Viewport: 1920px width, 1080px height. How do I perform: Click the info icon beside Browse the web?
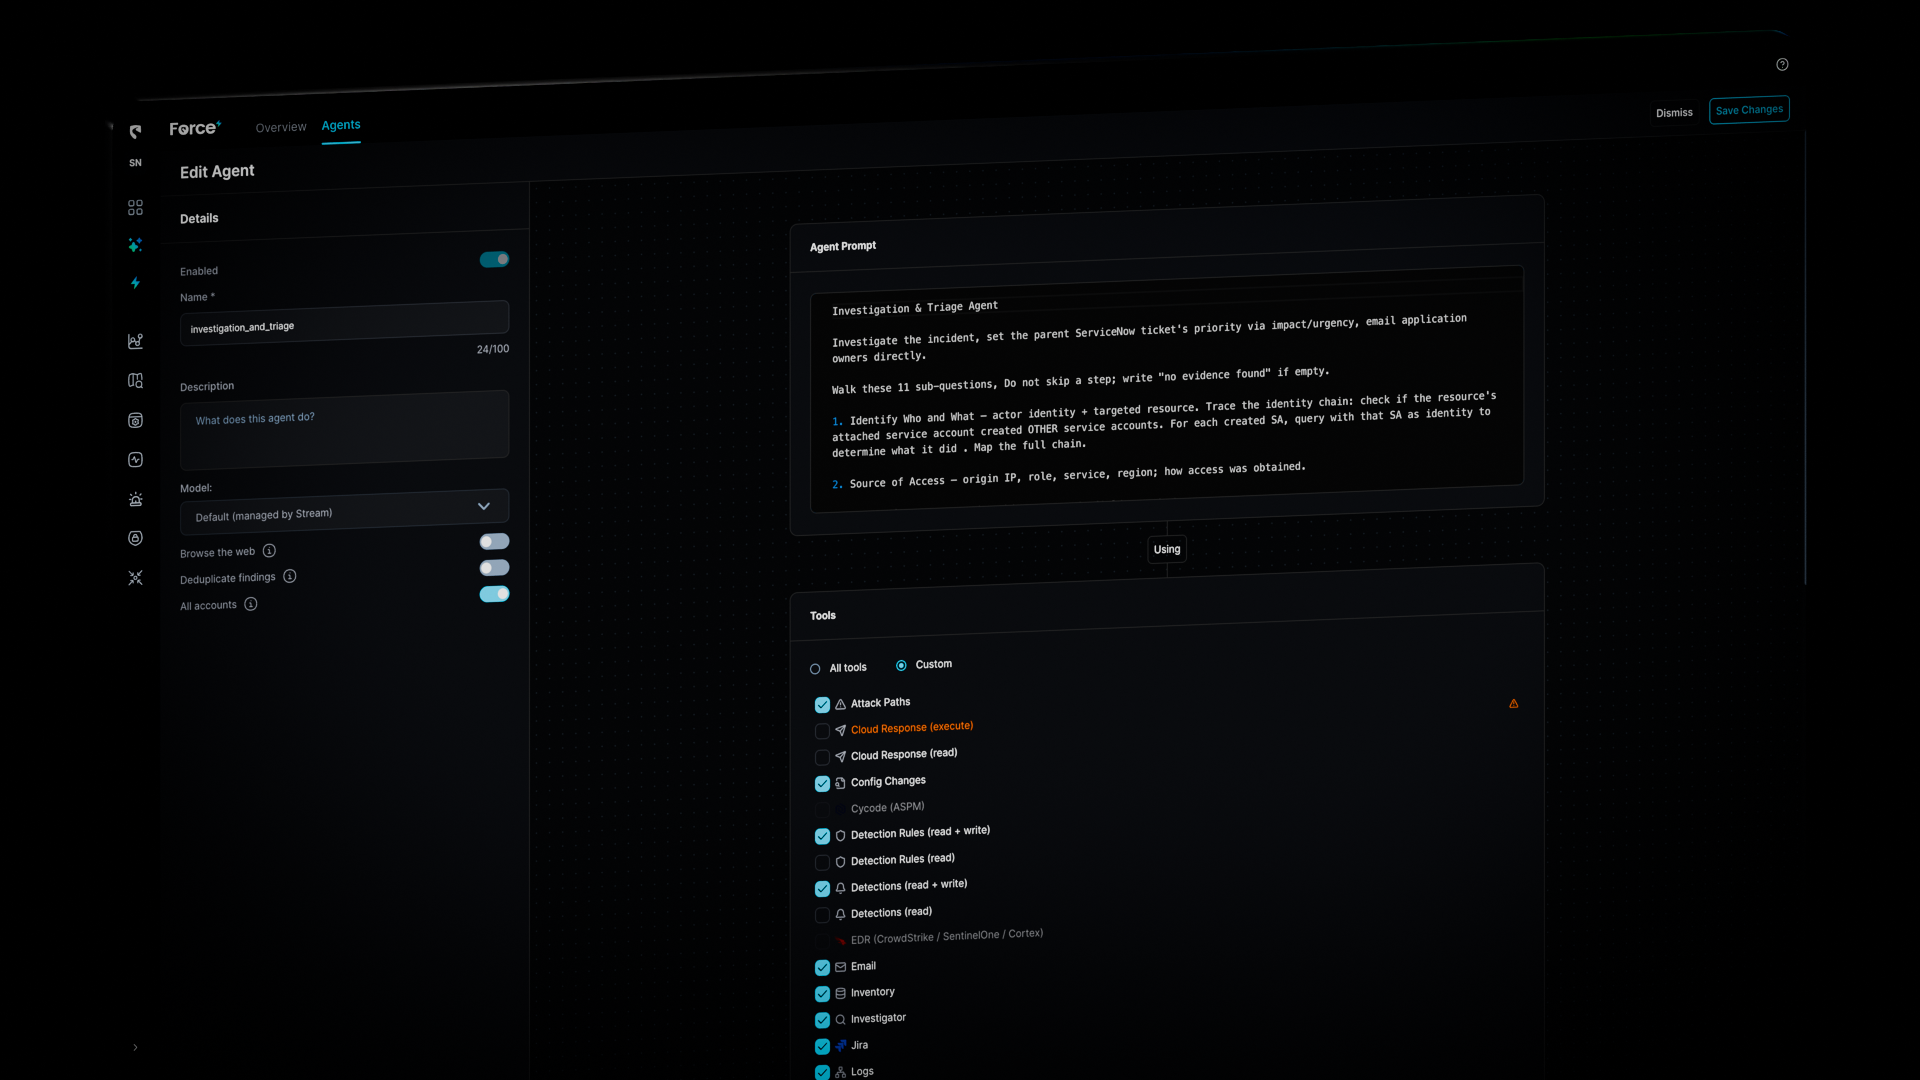coord(269,551)
